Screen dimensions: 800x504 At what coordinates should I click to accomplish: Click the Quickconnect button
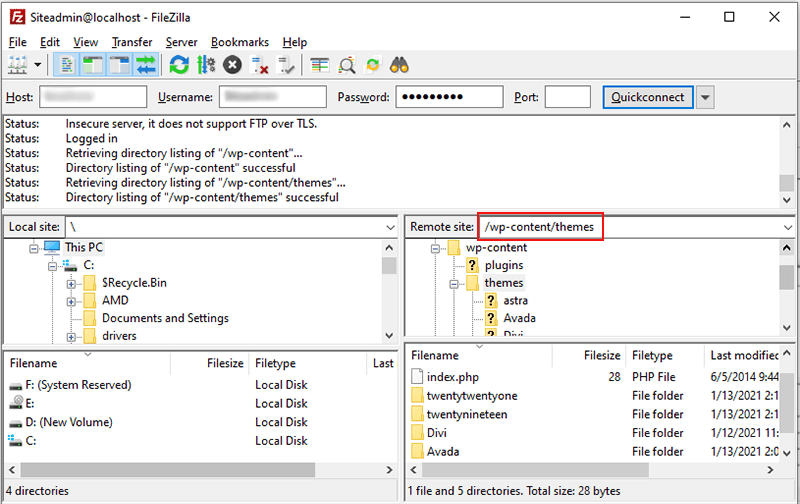coord(648,97)
